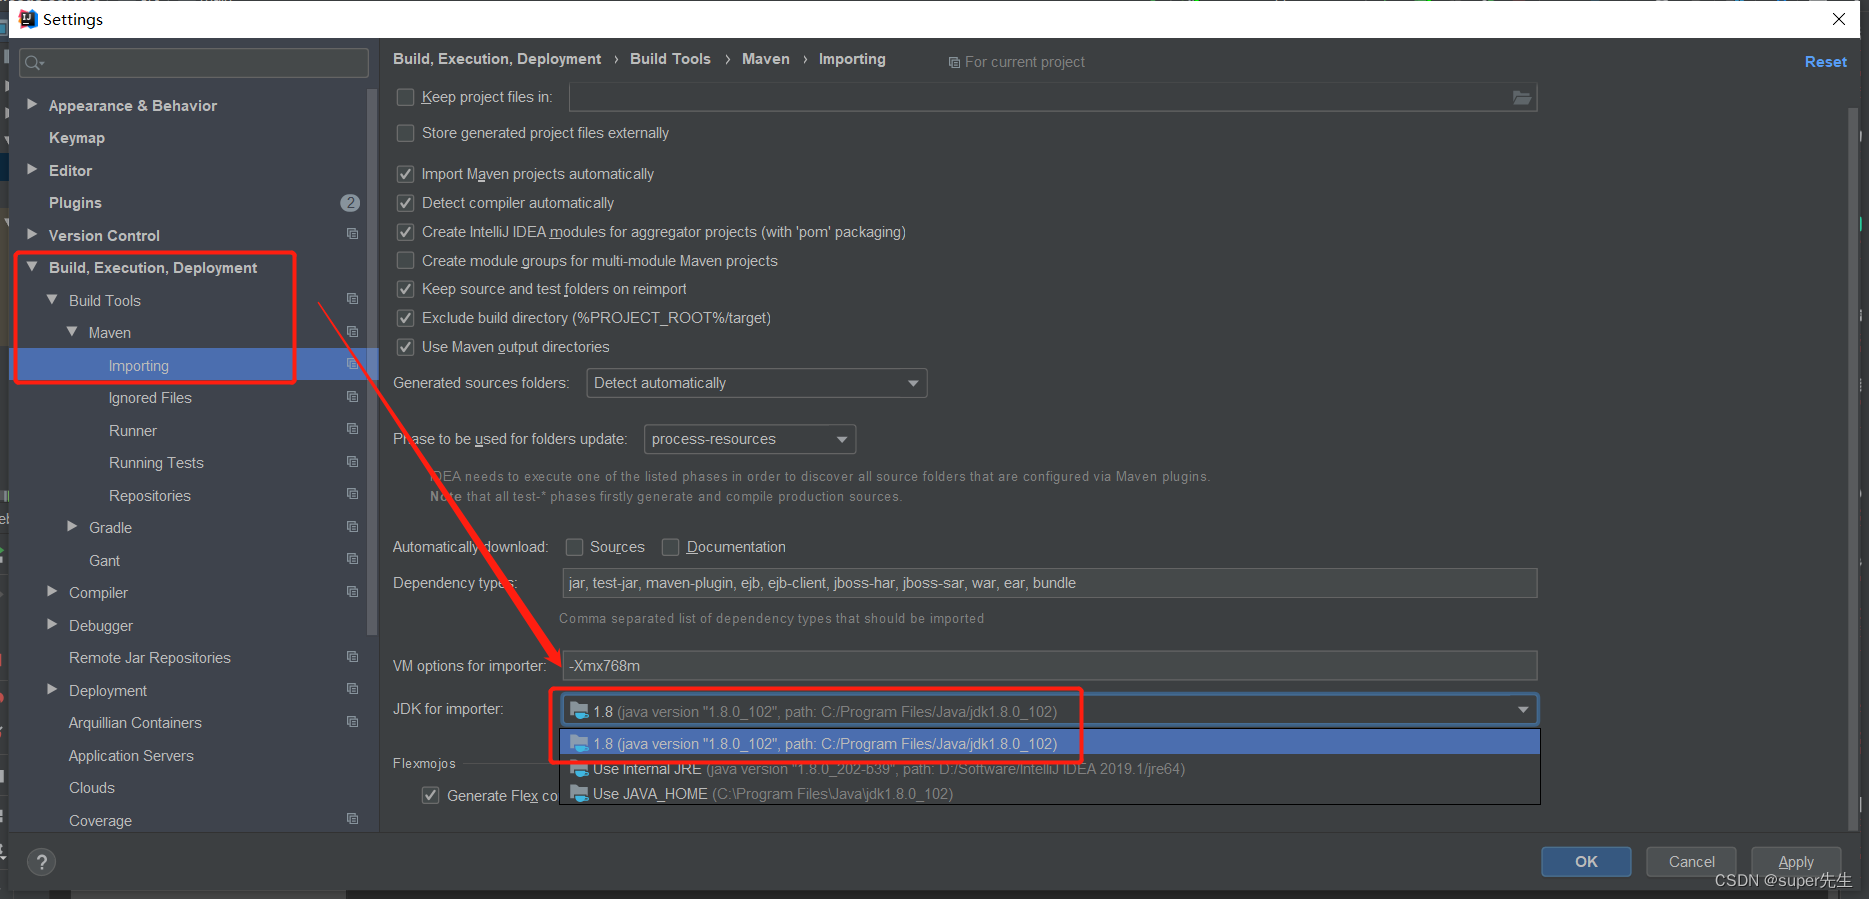Click the project-level icon beside Gradle
This screenshot has width=1869, height=899.
pyautogui.click(x=352, y=527)
